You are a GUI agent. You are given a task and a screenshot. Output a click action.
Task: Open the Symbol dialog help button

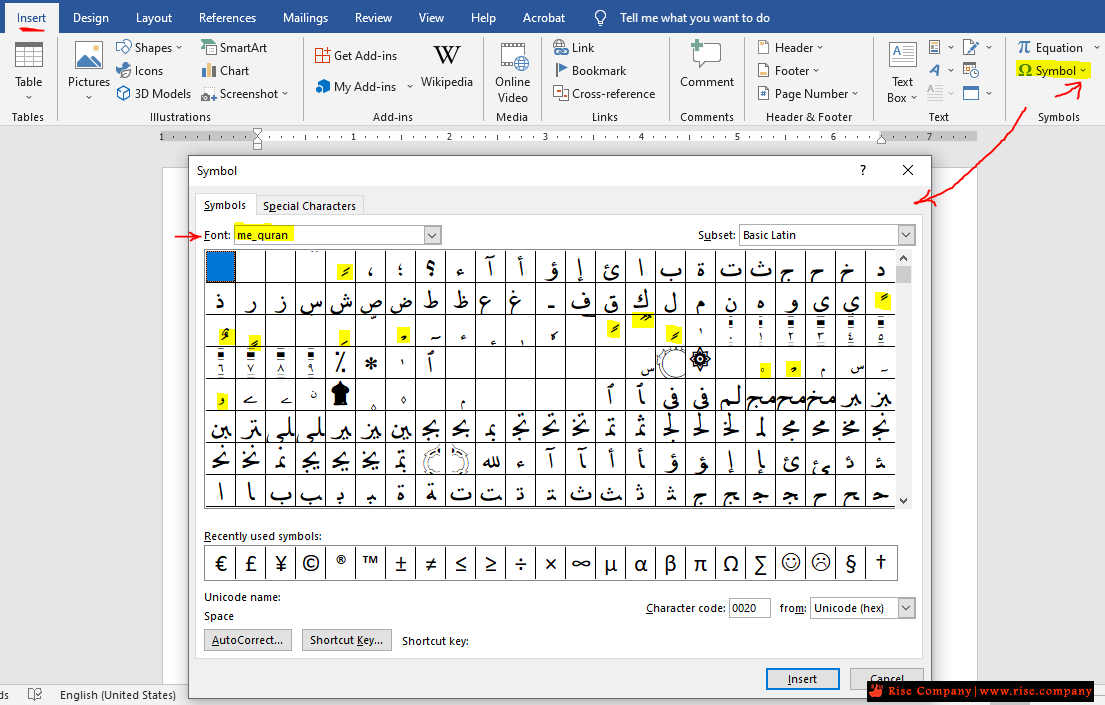coord(863,170)
